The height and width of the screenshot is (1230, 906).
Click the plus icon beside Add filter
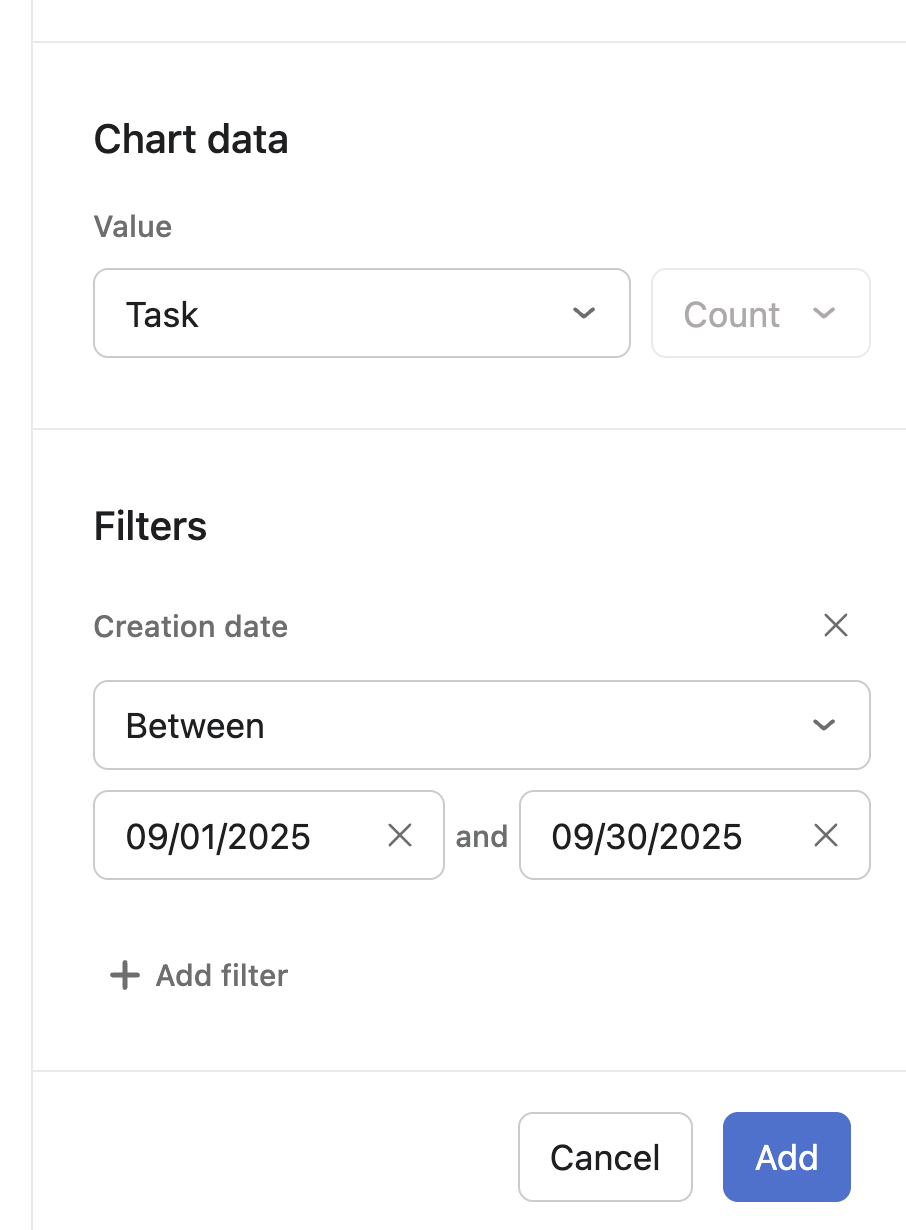pyautogui.click(x=124, y=975)
